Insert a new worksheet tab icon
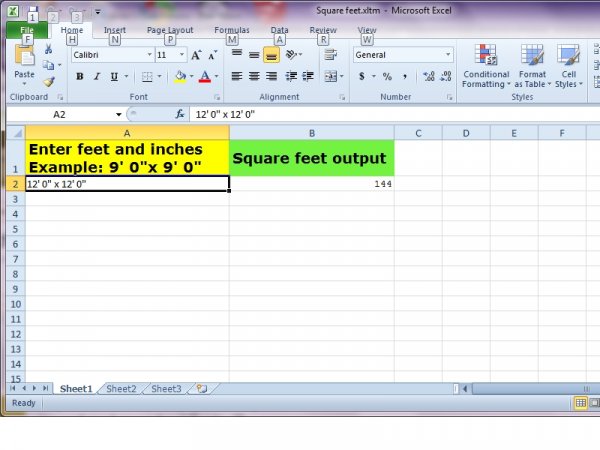This screenshot has width=600, height=450. coord(202,389)
